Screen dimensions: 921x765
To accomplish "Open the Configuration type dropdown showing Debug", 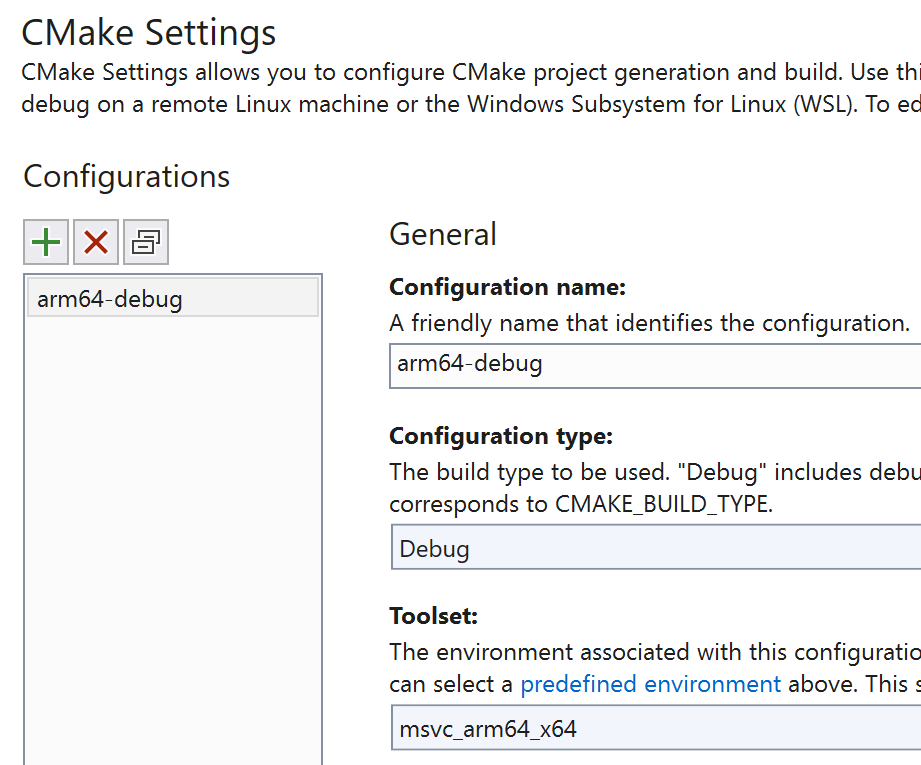I will click(x=656, y=548).
